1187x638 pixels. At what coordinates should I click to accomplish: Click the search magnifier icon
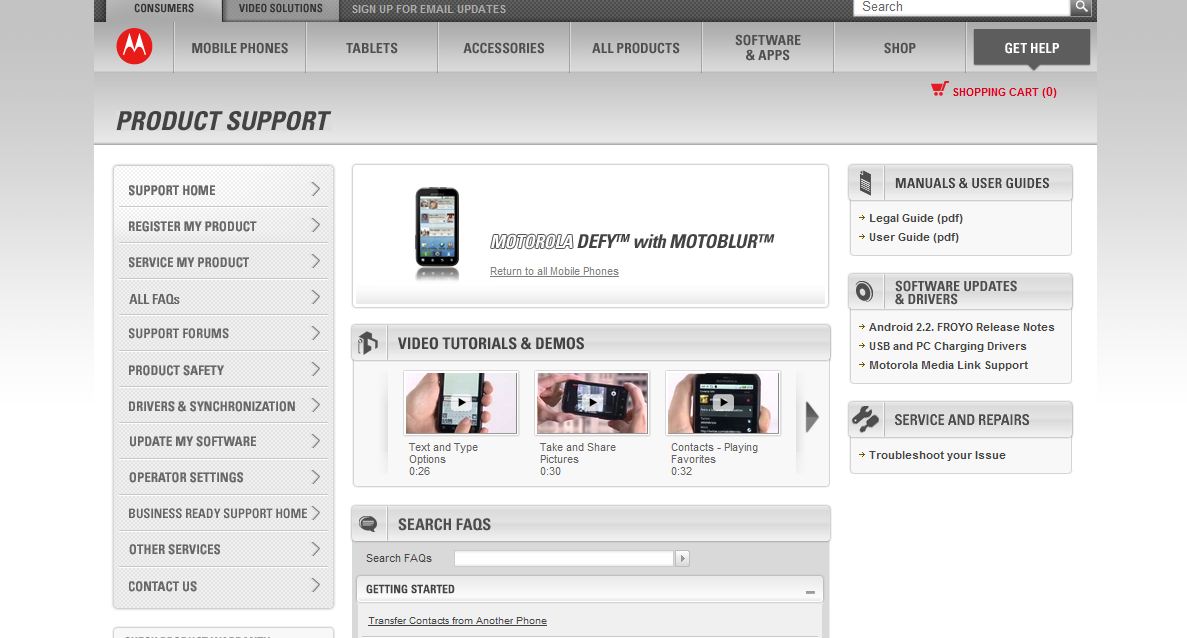(x=1081, y=7)
